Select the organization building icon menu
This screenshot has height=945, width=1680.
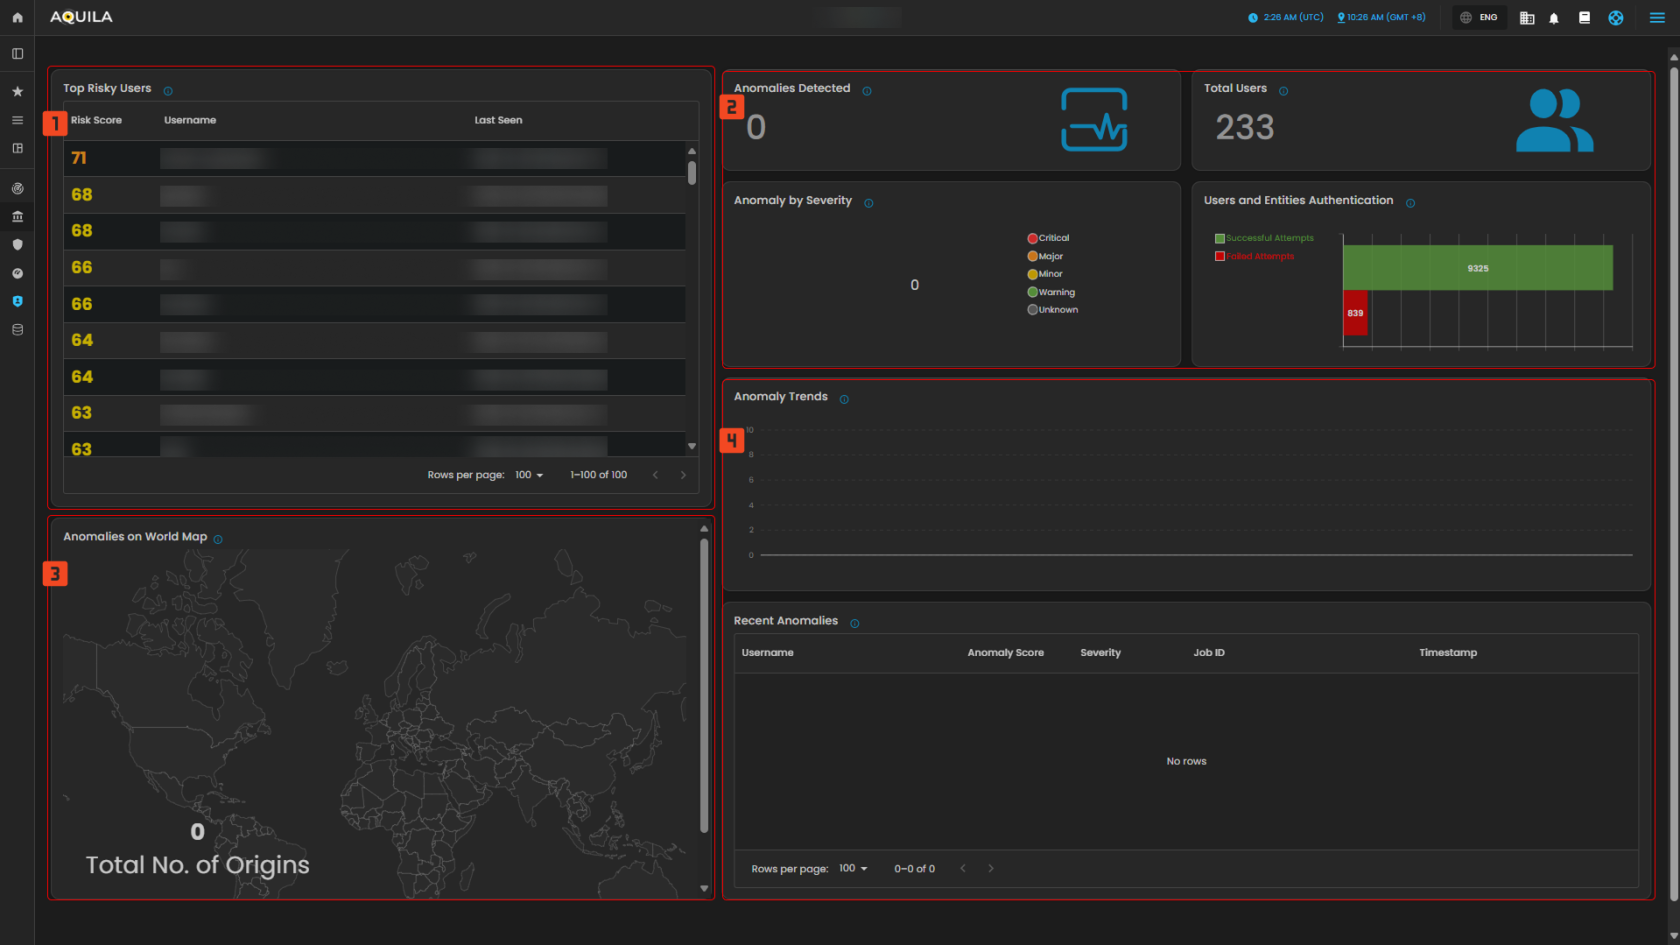tap(1526, 17)
